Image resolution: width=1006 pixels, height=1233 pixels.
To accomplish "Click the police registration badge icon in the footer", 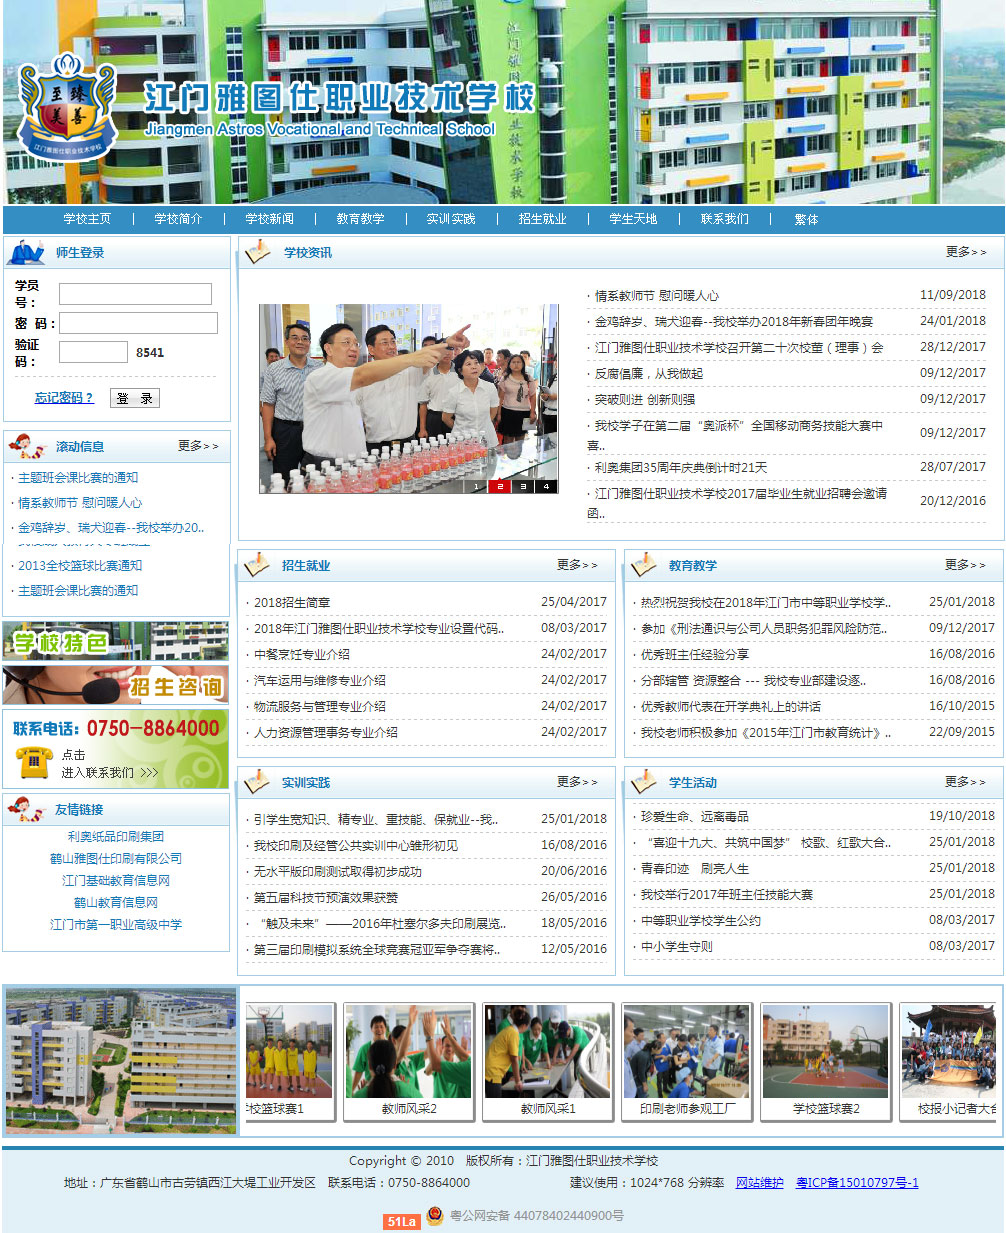I will [x=435, y=1216].
